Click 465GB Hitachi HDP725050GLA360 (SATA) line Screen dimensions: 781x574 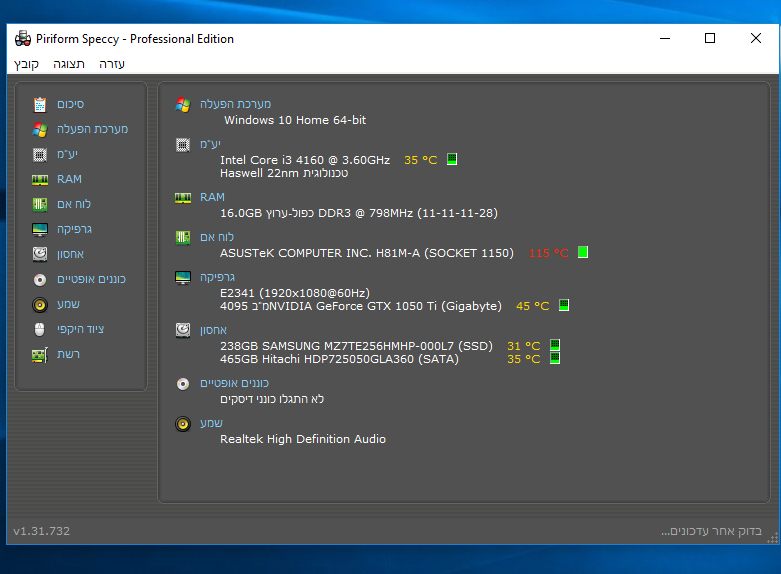click(339, 359)
